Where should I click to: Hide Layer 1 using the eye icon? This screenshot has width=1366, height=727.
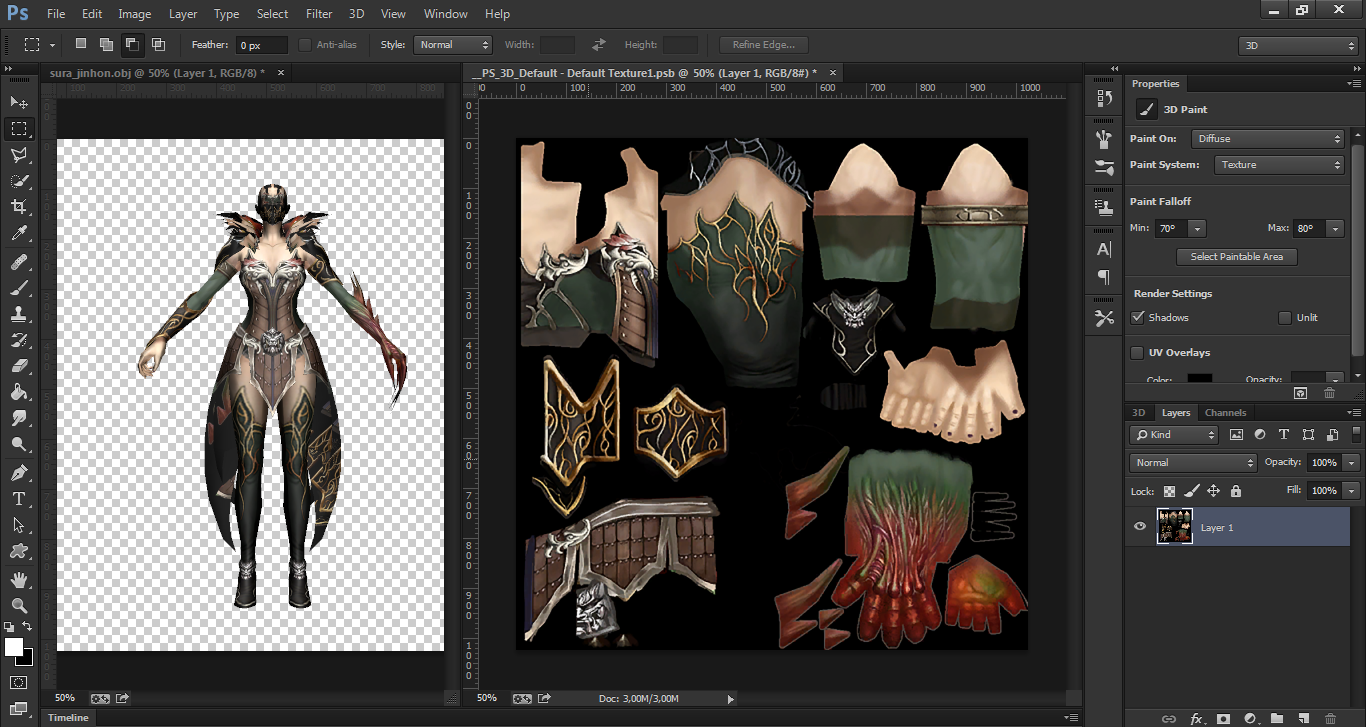(1140, 527)
